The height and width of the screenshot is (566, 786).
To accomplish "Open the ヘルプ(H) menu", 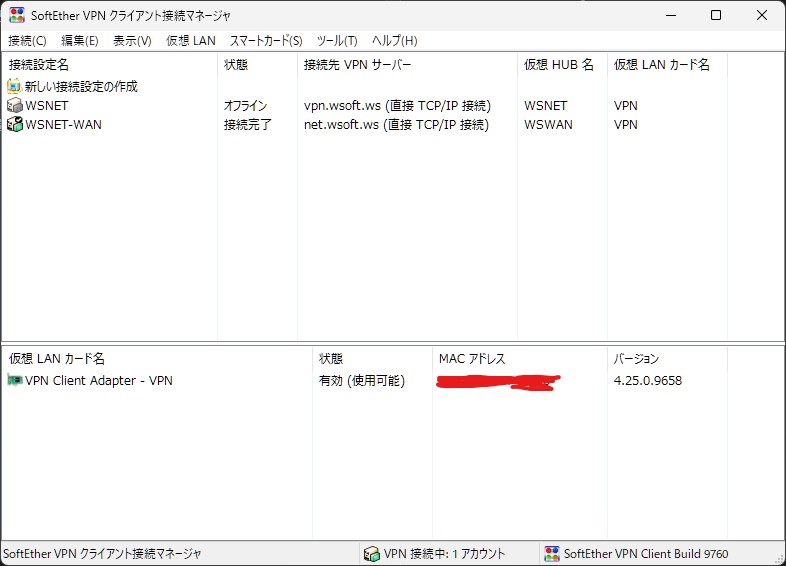I will pos(395,41).
